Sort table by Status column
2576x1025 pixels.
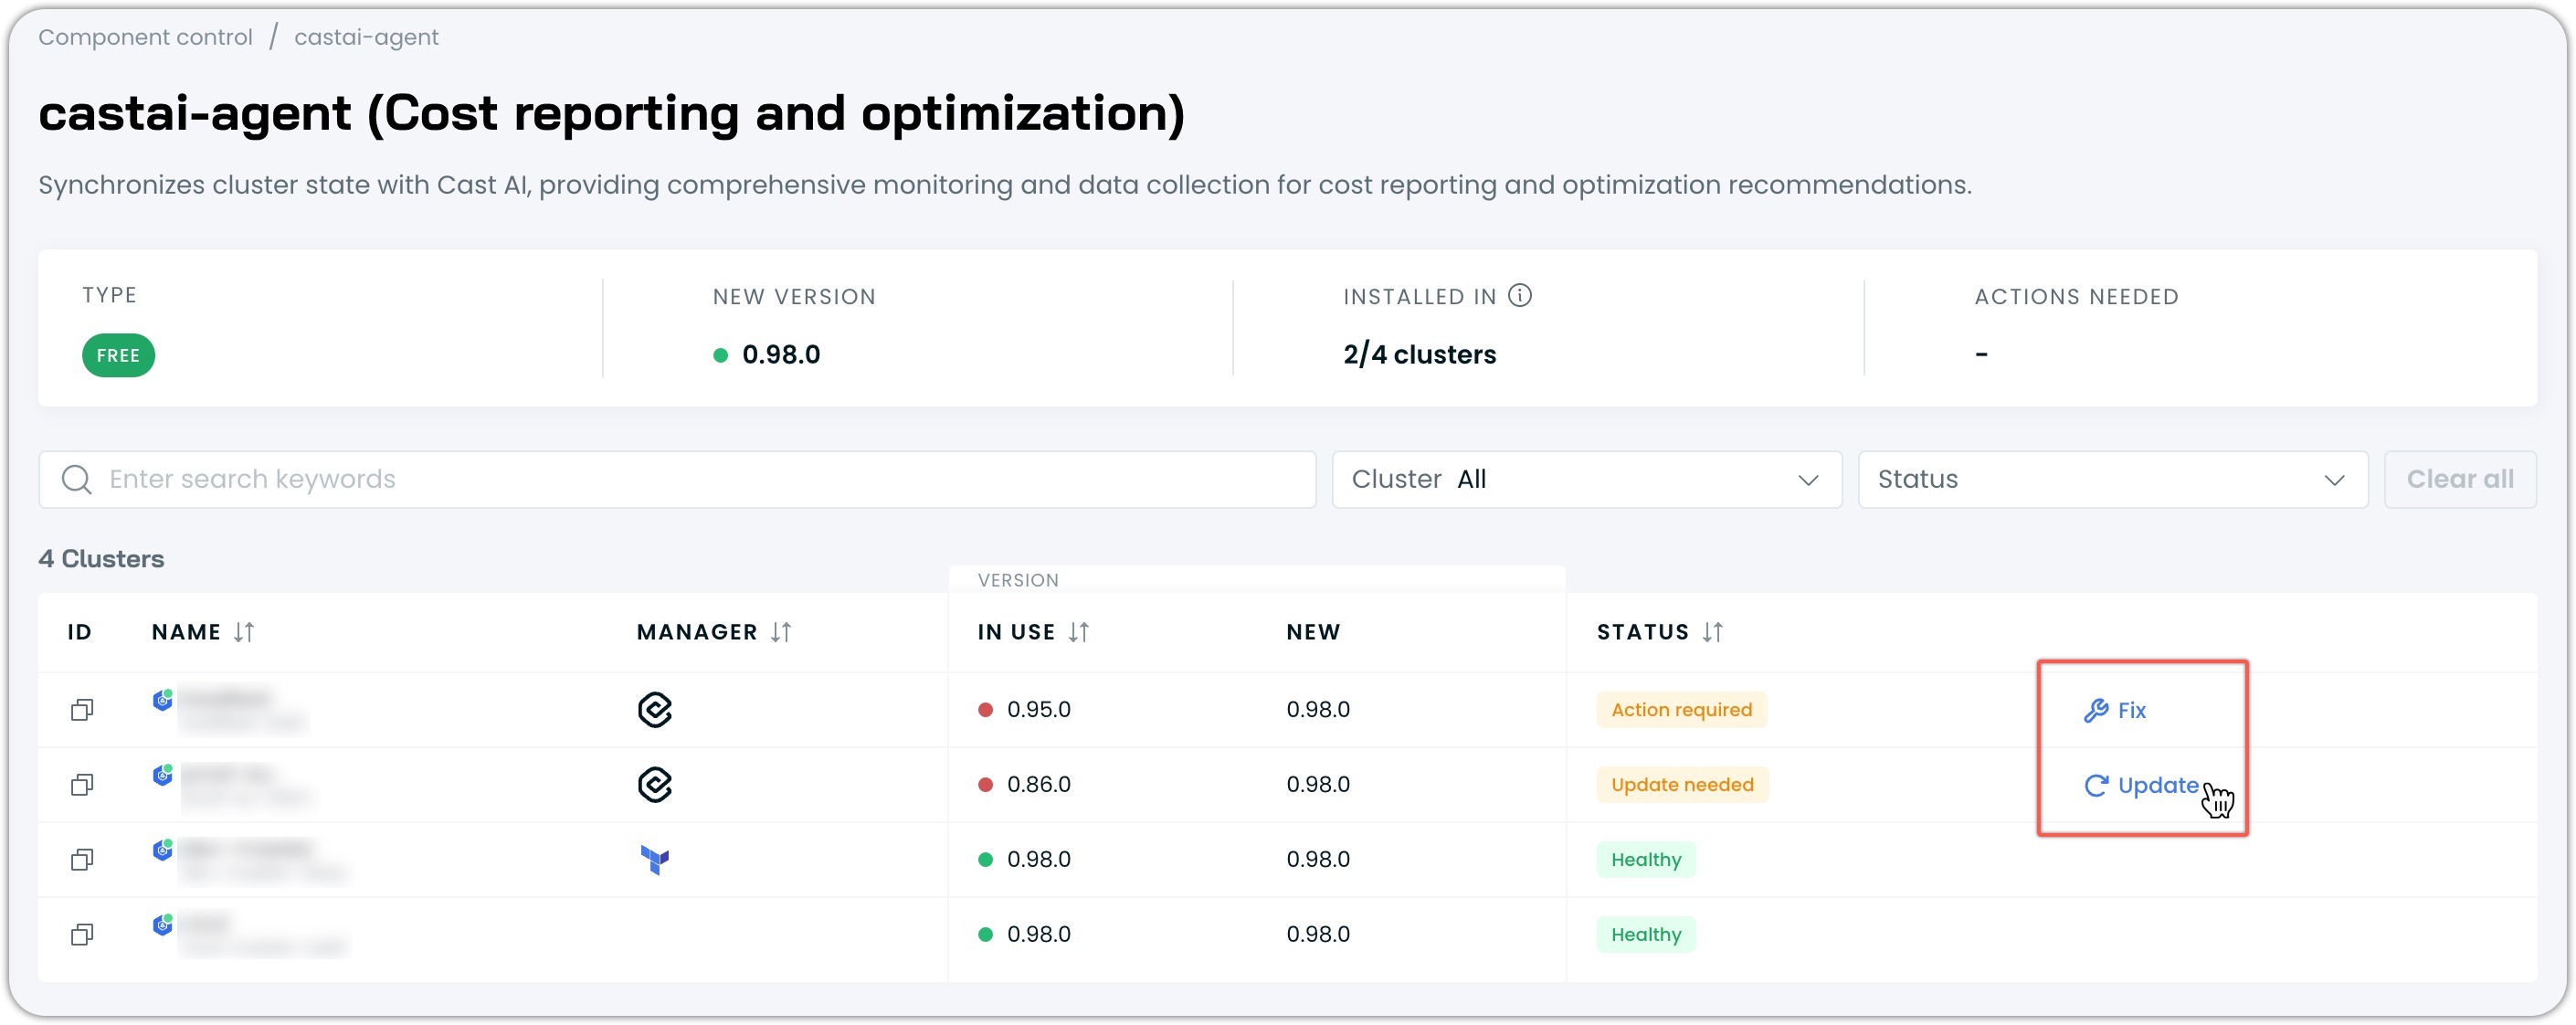1712,632
